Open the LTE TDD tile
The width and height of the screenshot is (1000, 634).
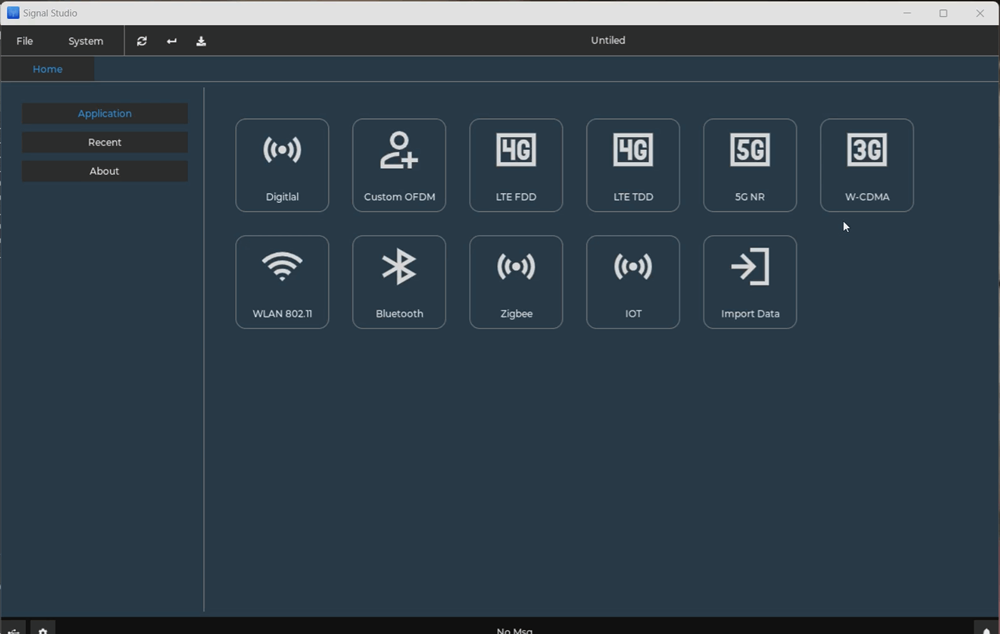[x=633, y=165]
